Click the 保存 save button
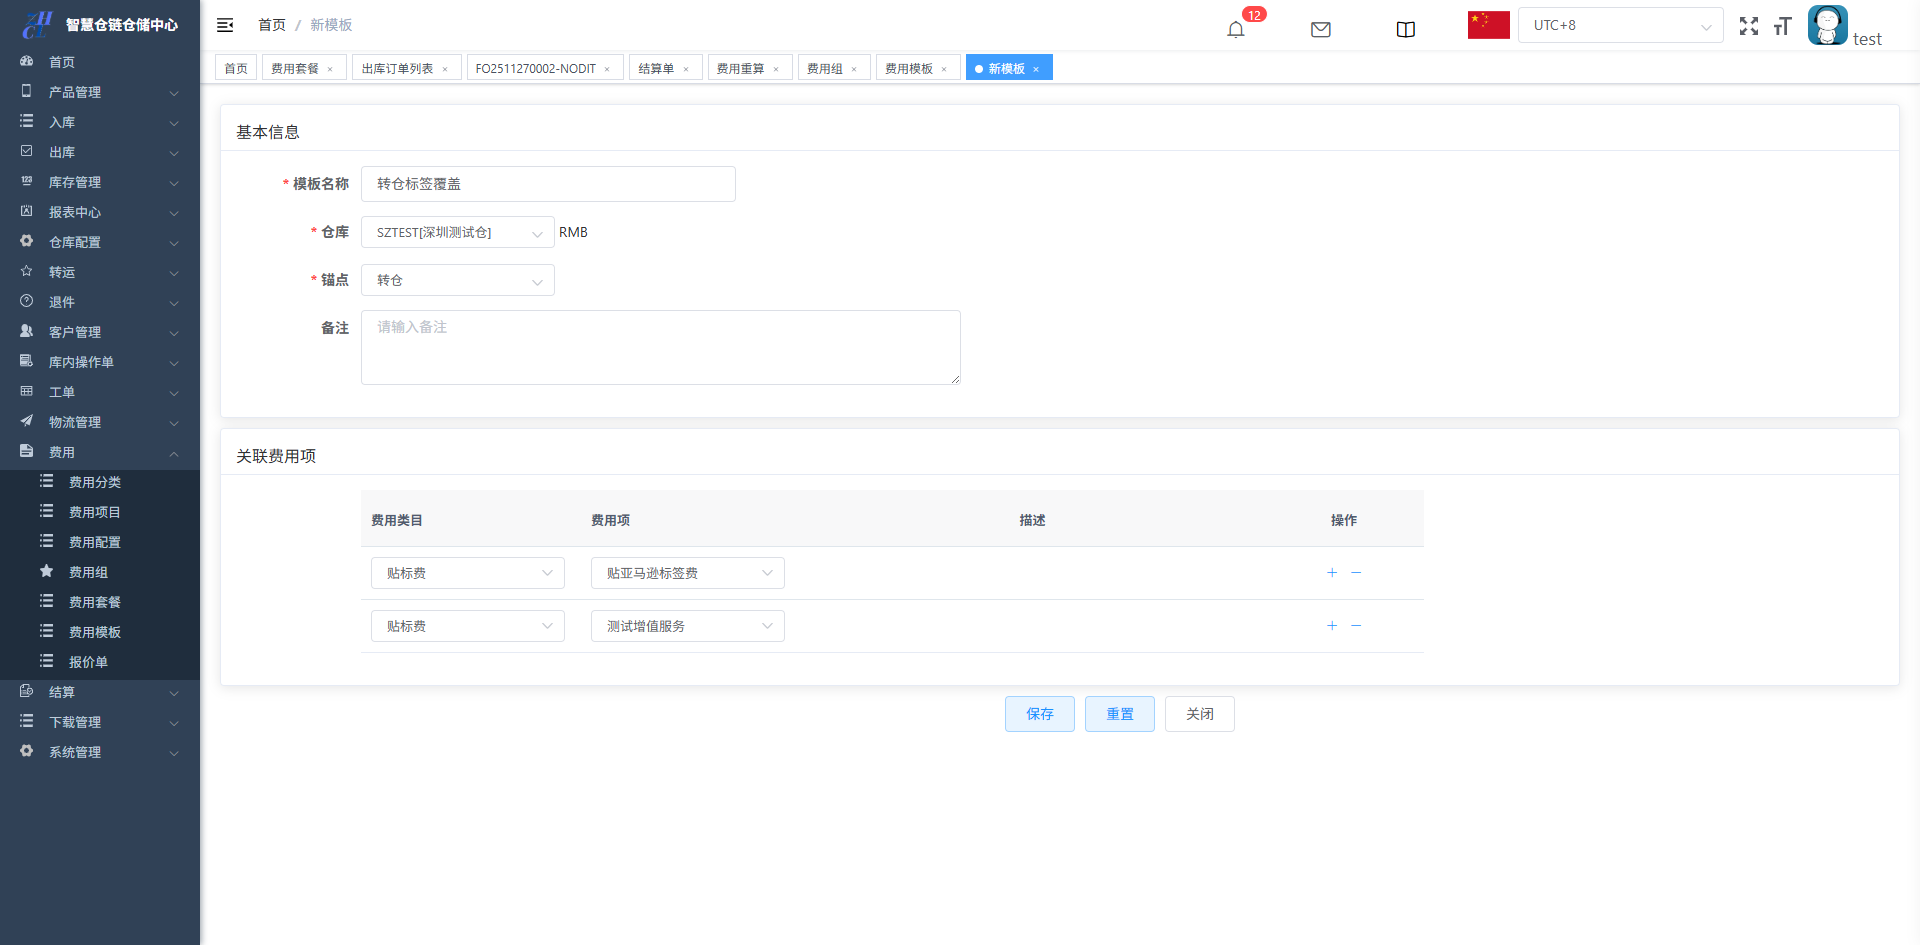 pyautogui.click(x=1039, y=714)
